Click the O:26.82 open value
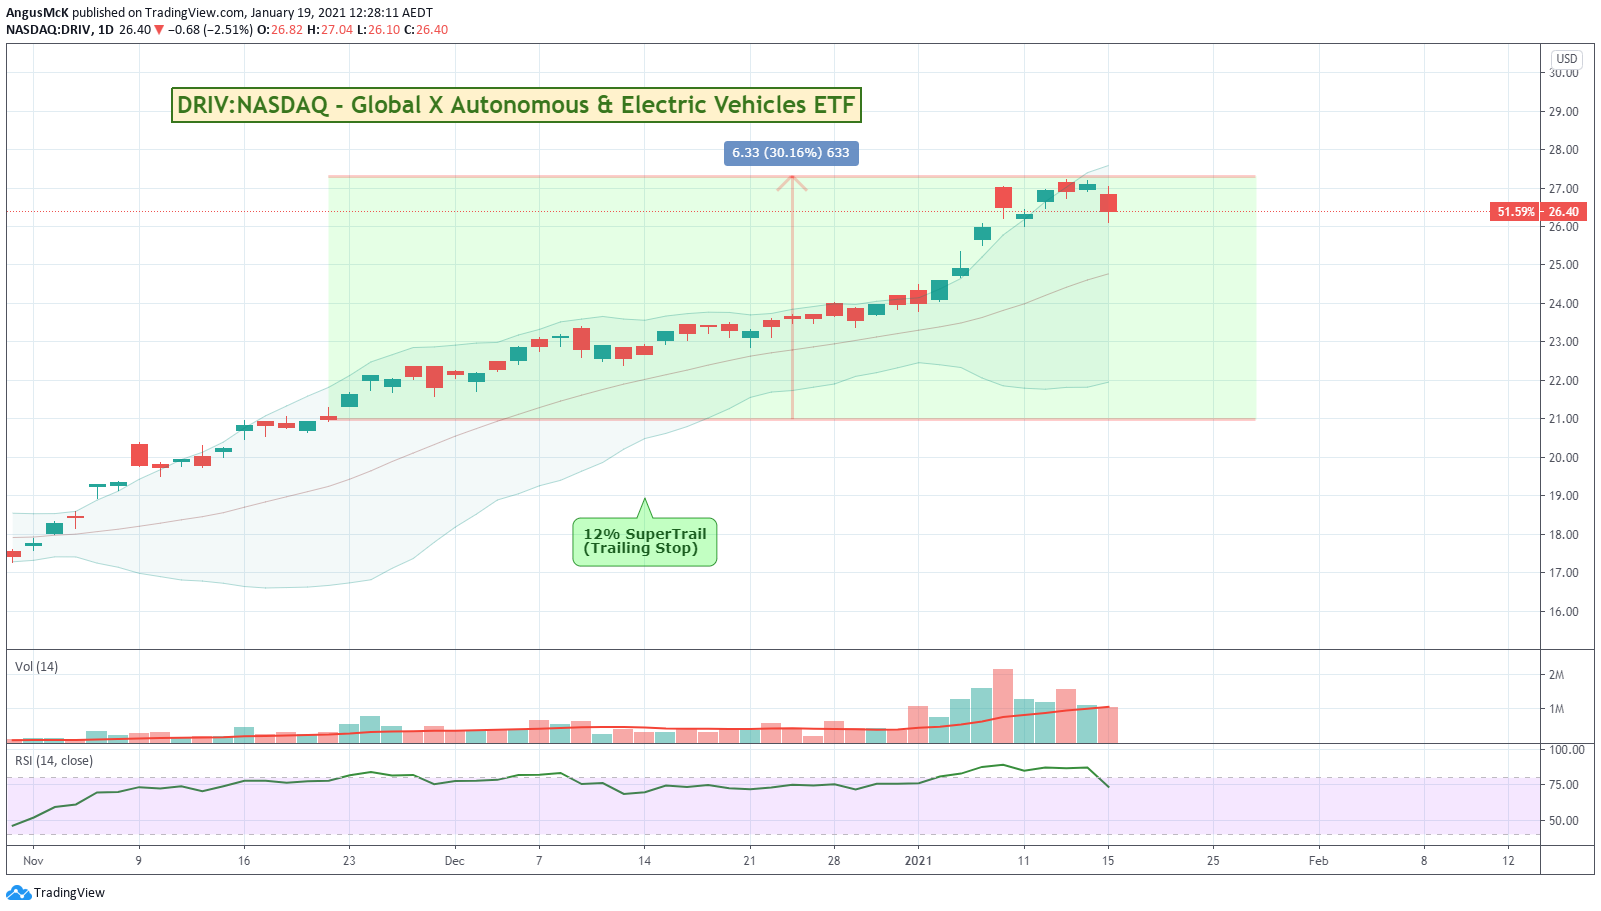 280,30
